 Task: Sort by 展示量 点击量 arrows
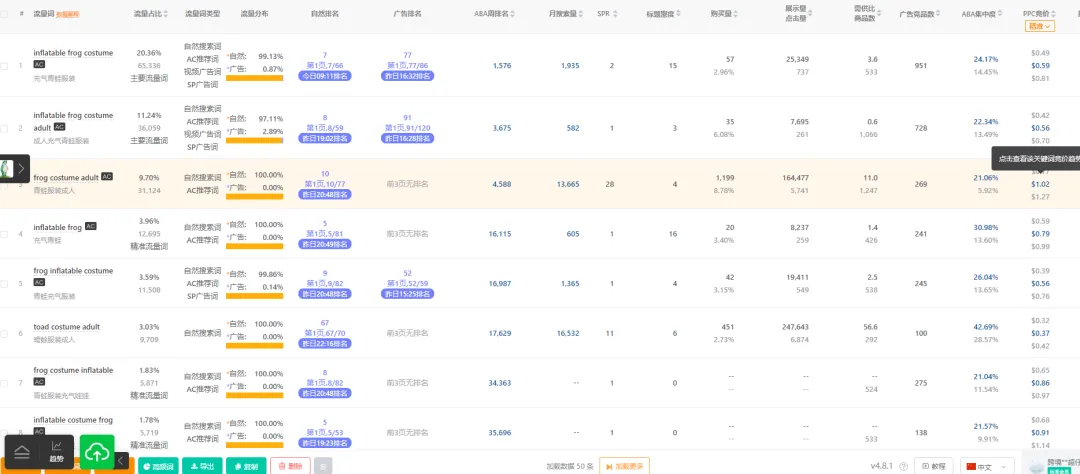812,14
